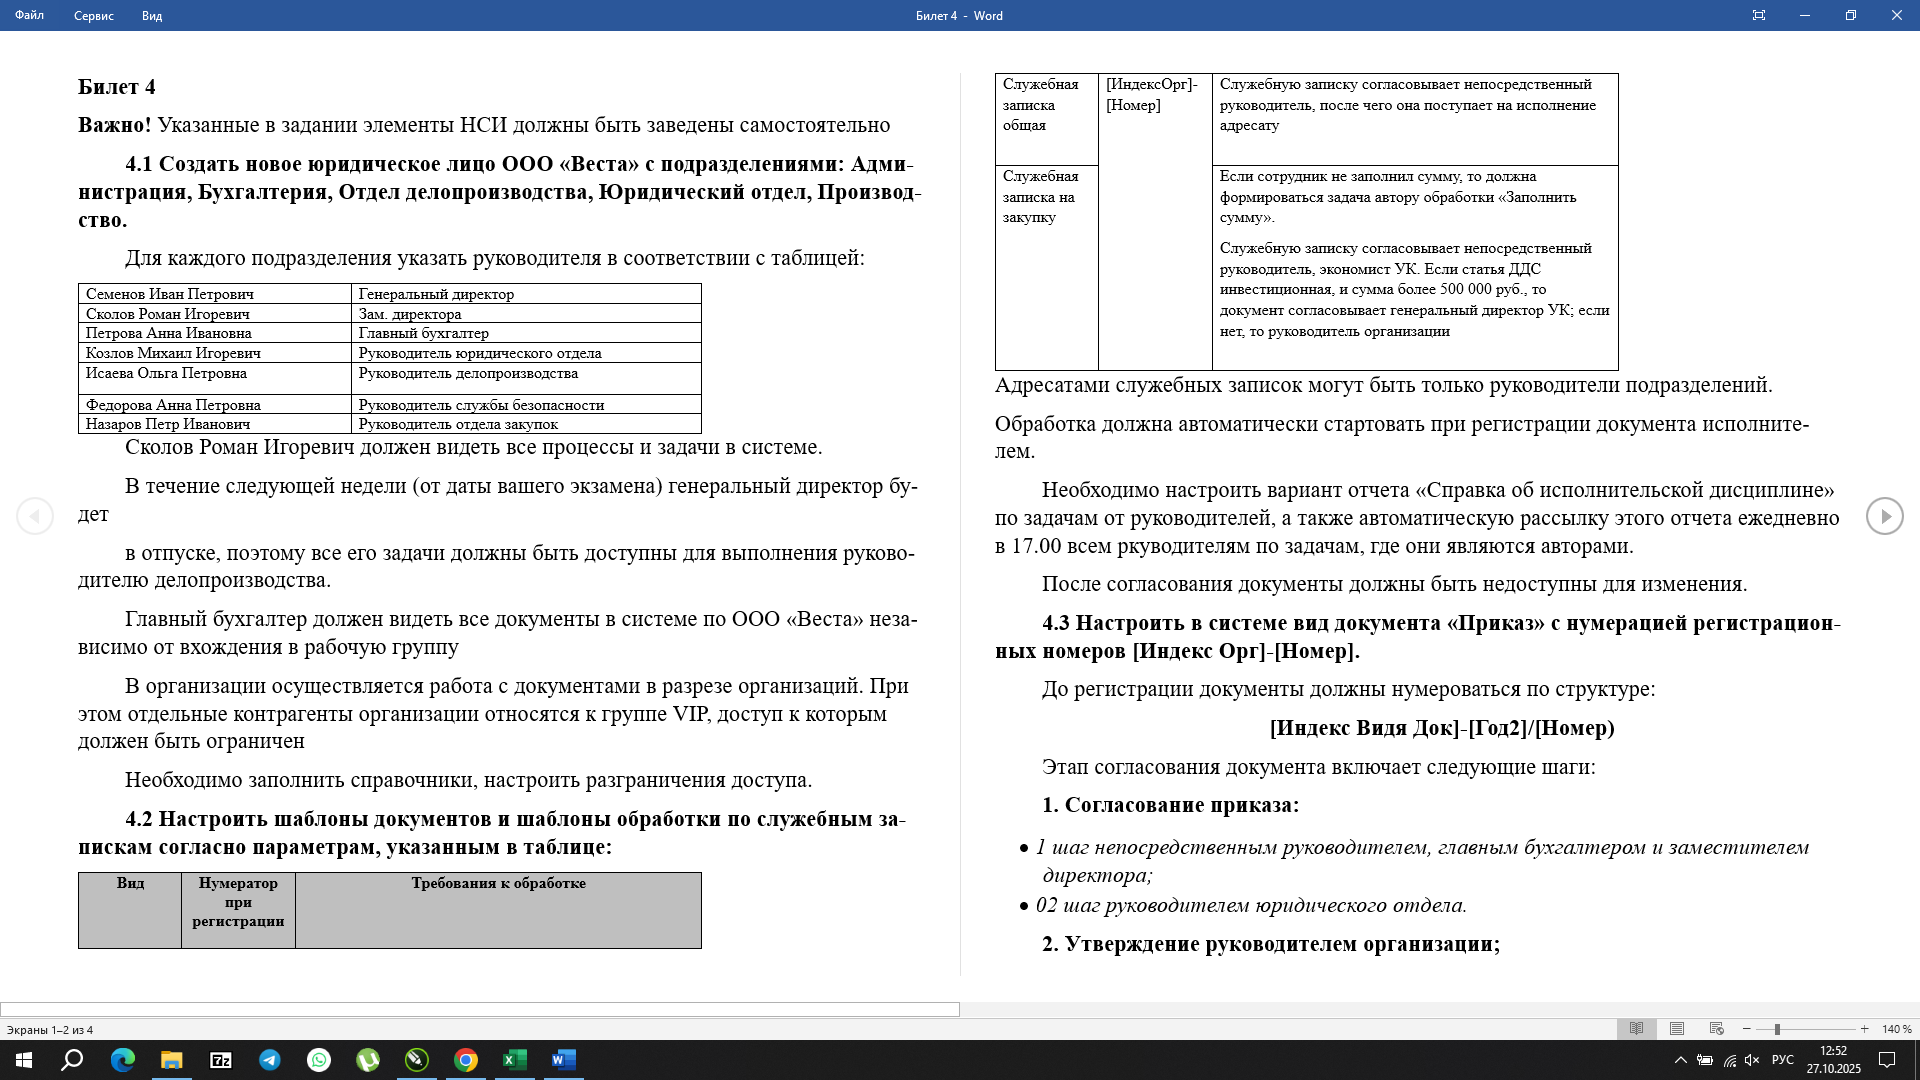1920x1080 pixels.
Task: Go to next screens with right arrow
Action: coord(1884,516)
